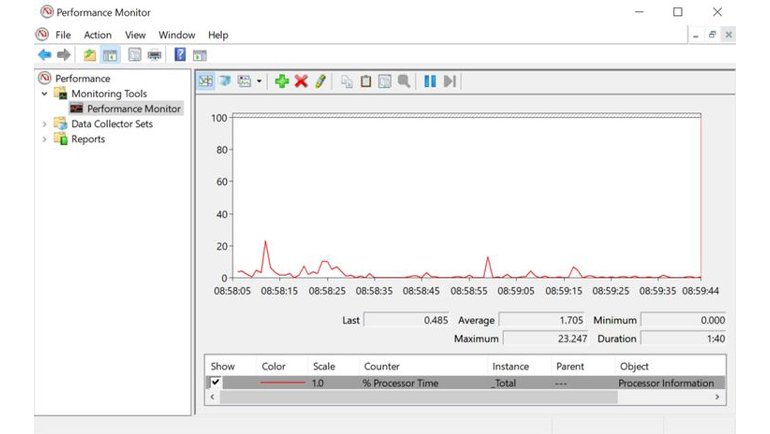Select the % Processor Time counter row

[x=465, y=383]
